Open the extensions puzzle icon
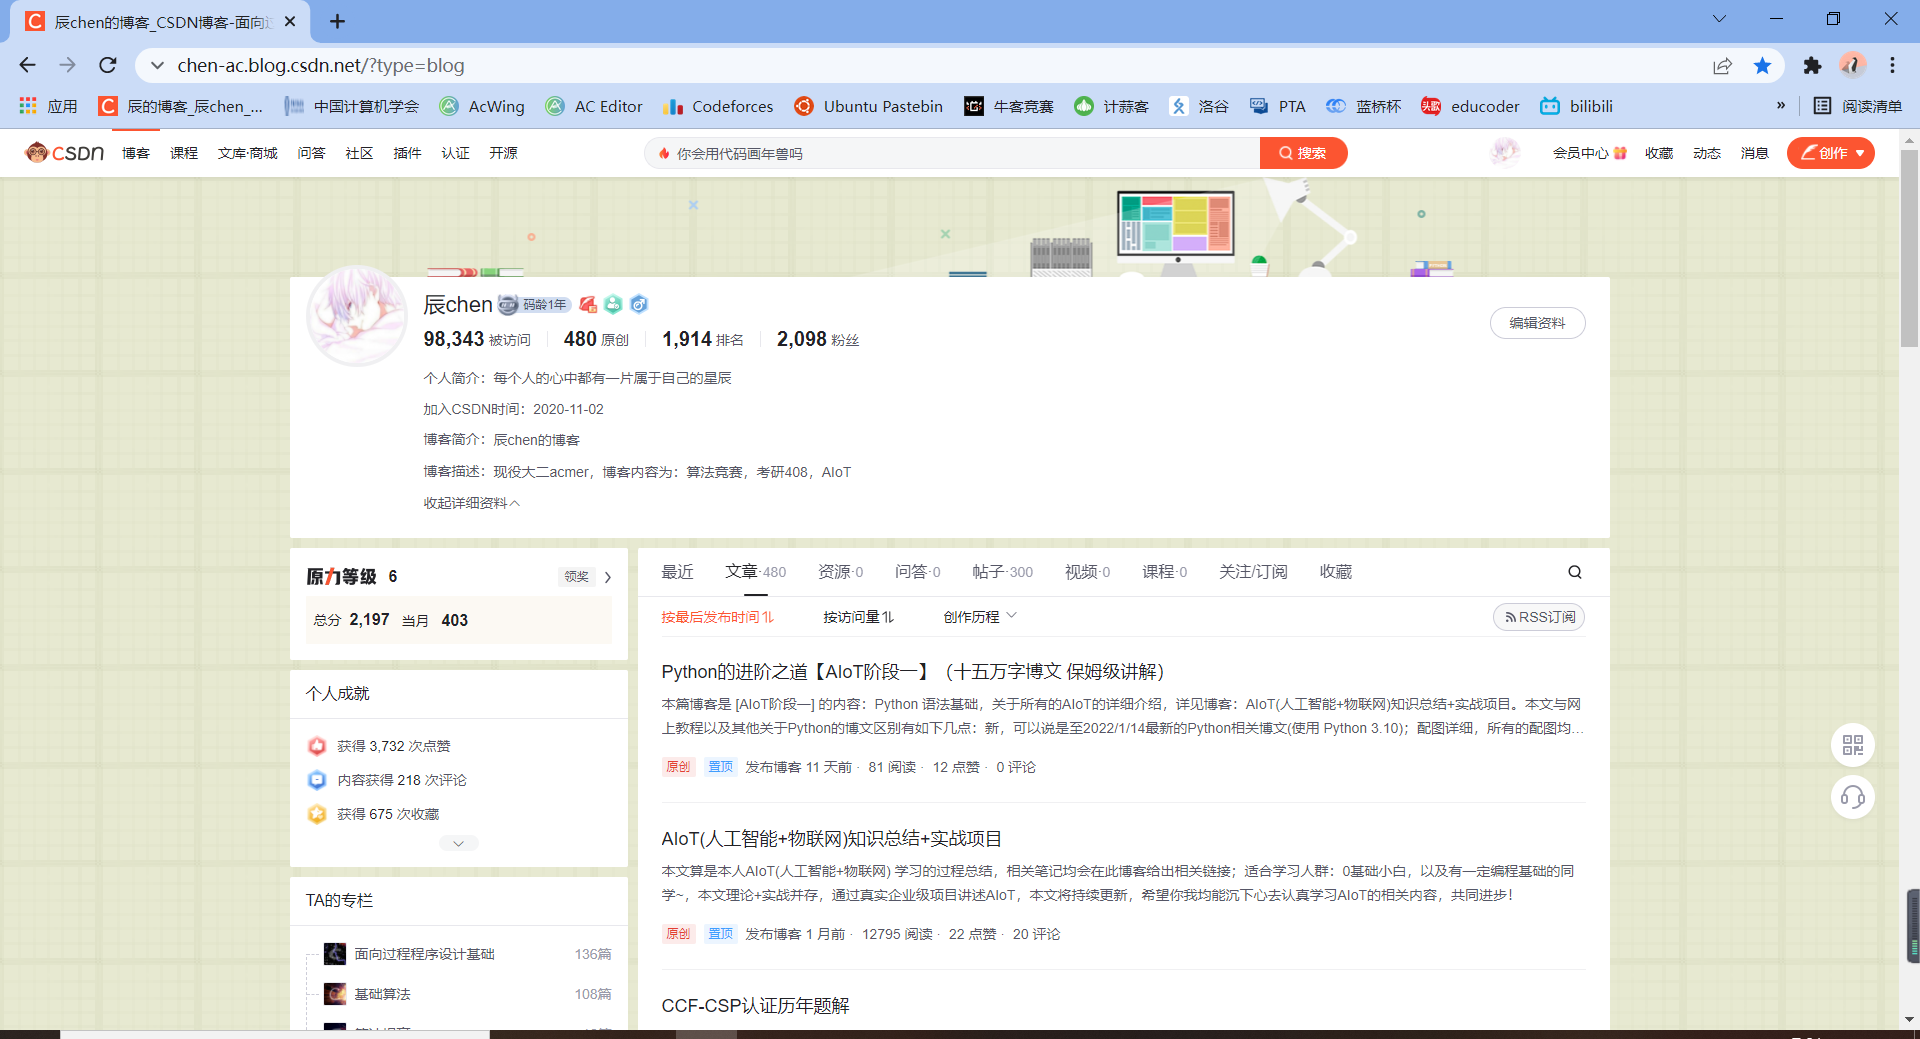This screenshot has height=1039, width=1920. click(x=1812, y=66)
